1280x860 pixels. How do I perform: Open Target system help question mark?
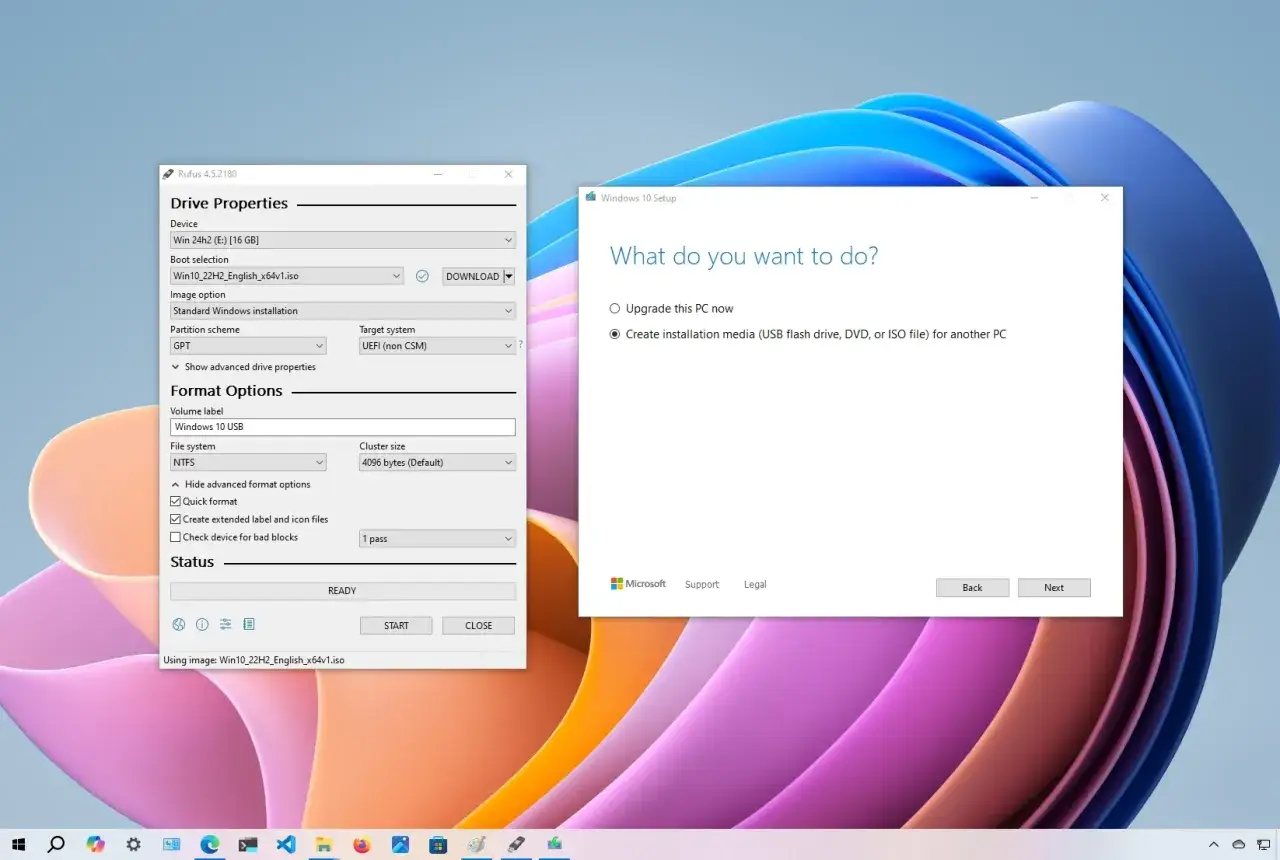520,345
